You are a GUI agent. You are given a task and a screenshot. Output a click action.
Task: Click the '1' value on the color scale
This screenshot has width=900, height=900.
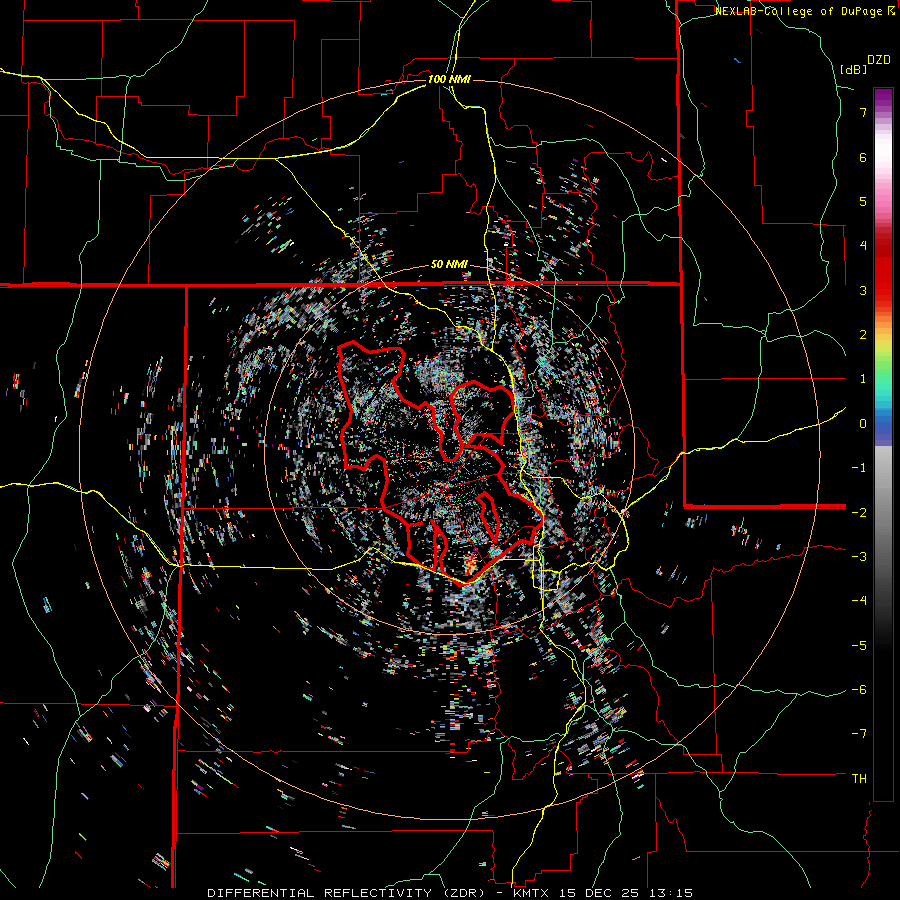point(863,379)
